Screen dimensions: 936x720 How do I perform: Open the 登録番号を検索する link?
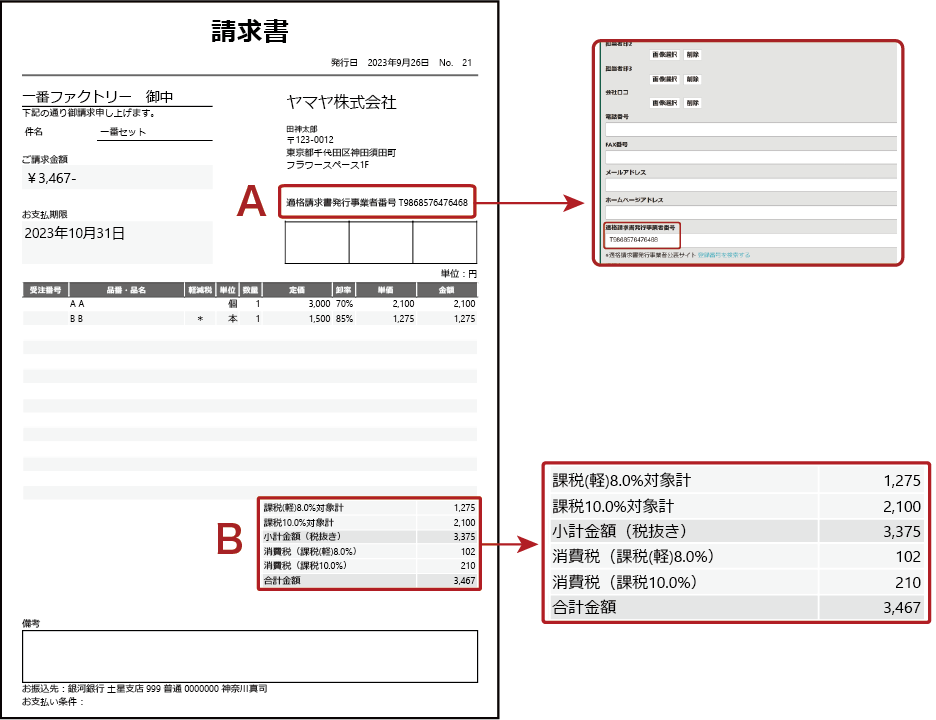725,254
